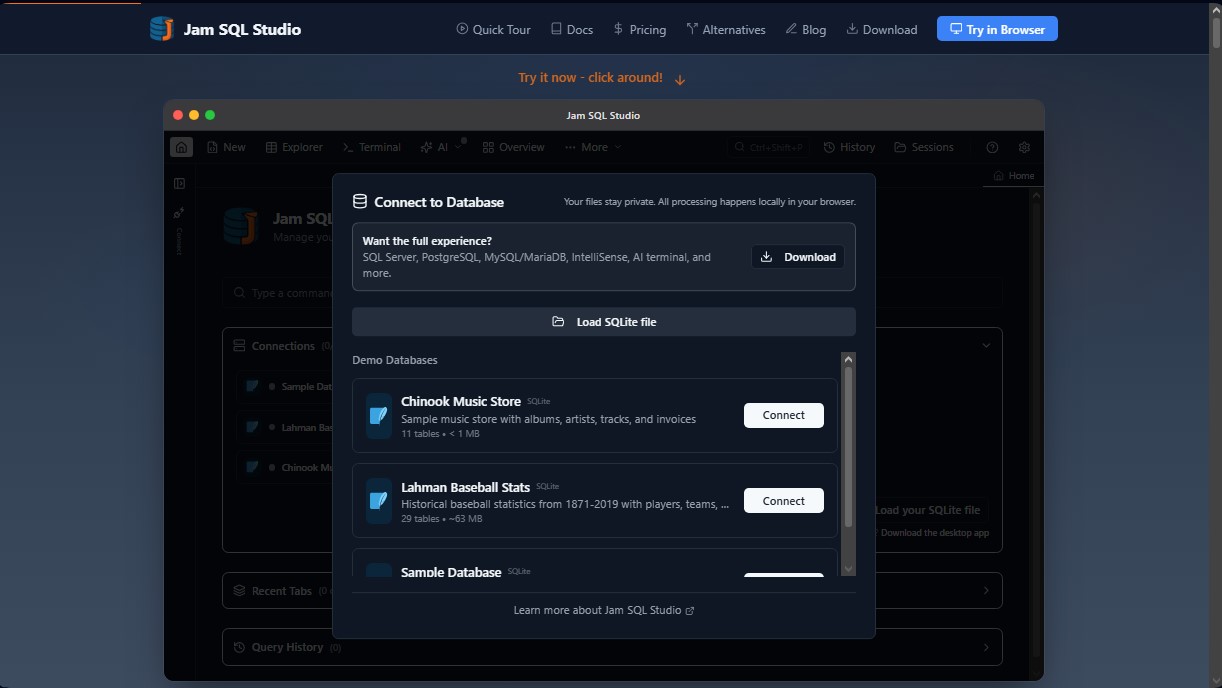This screenshot has height=688, width=1222.
Task: Open the help question mark icon
Action: (992, 147)
